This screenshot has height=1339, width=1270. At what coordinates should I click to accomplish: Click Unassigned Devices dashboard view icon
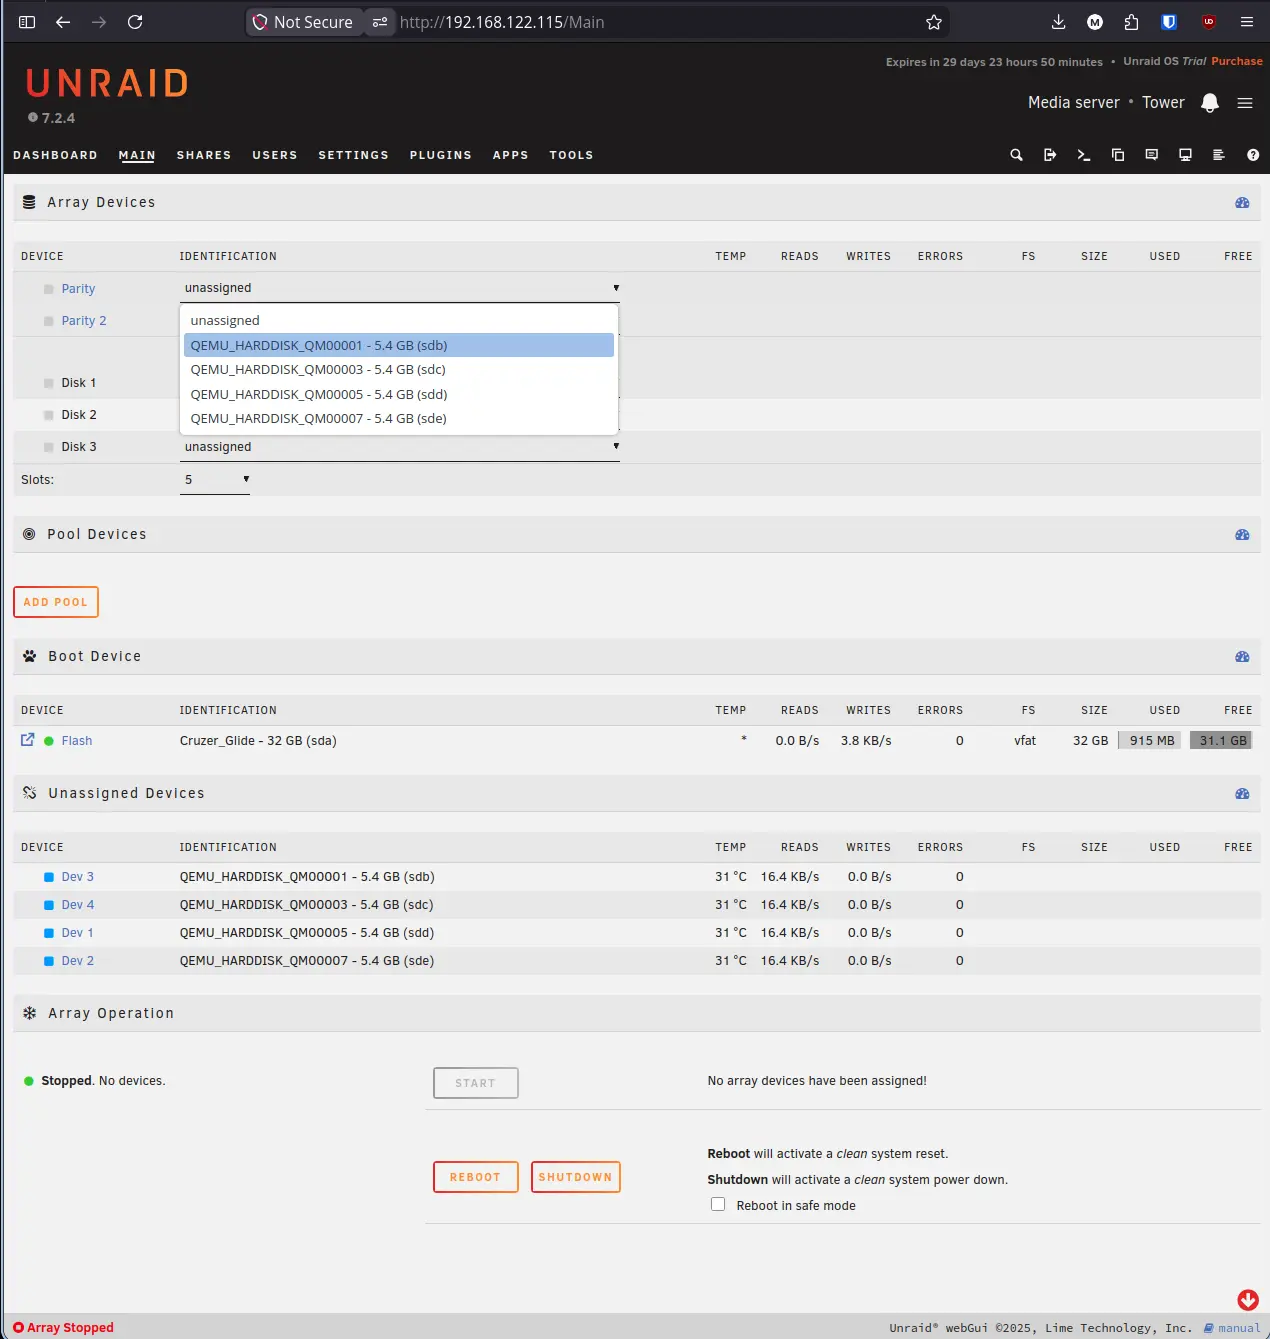(1242, 793)
